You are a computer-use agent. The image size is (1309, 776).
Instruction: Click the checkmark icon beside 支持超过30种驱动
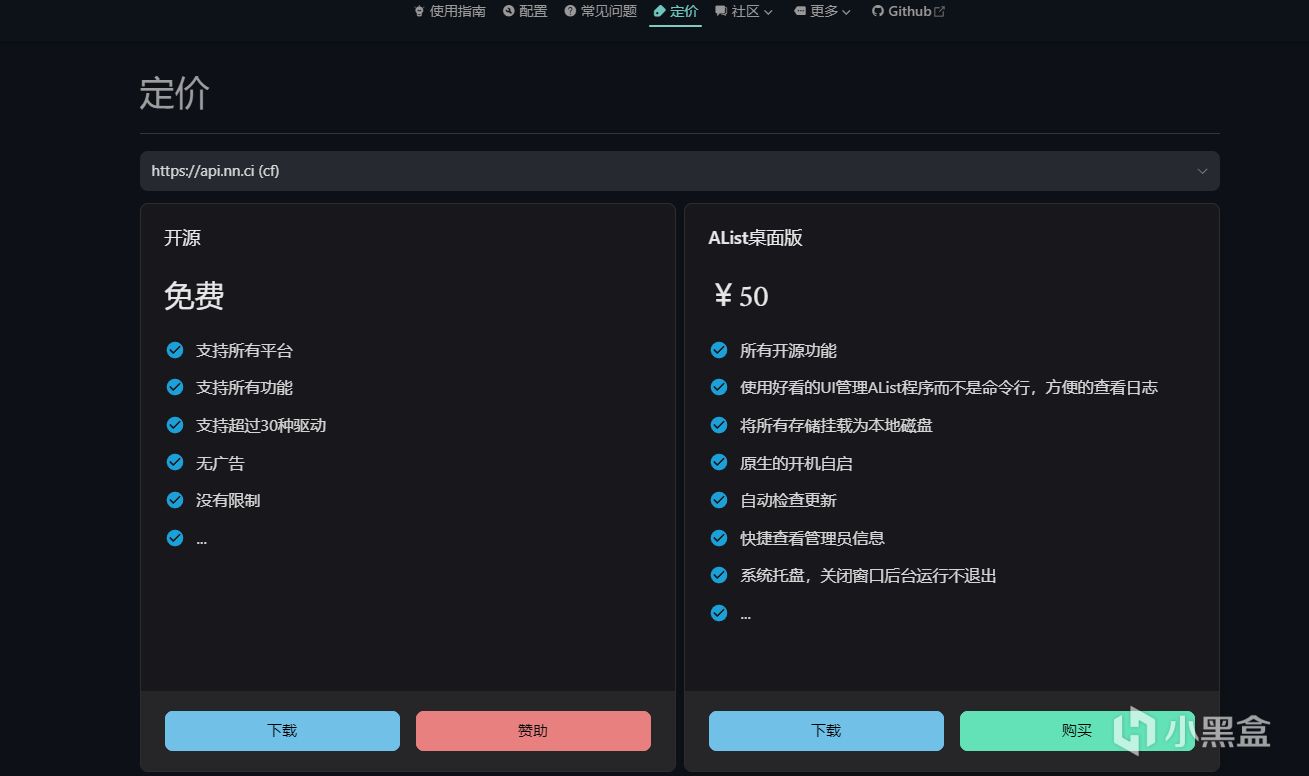tap(175, 425)
